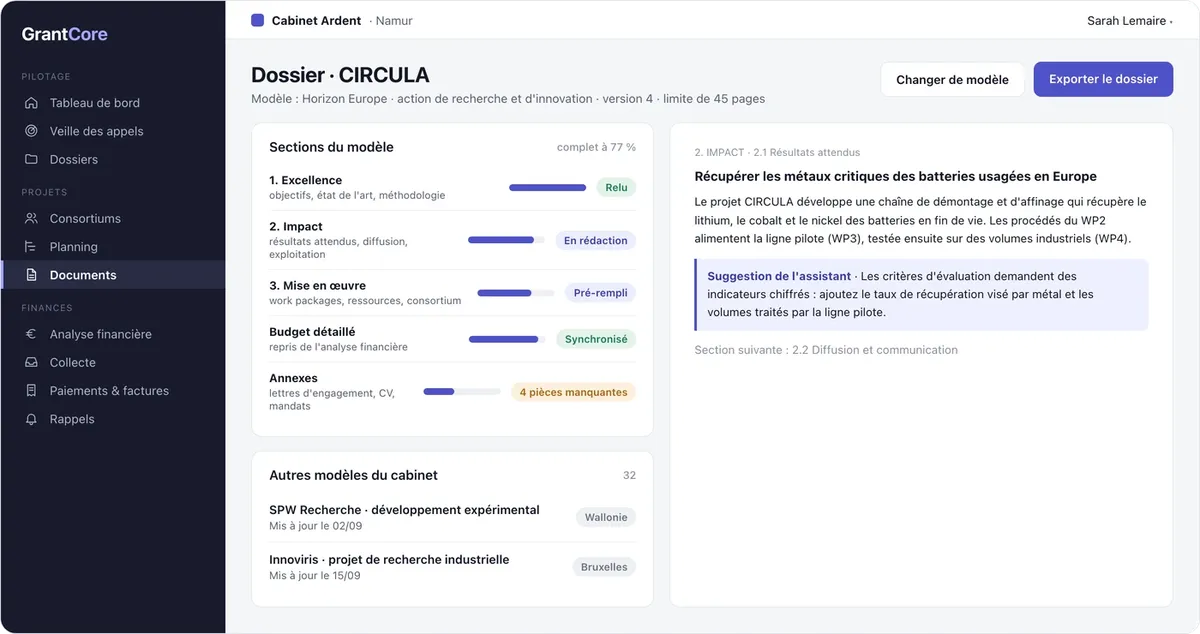This screenshot has width=1200, height=634.
Task: Open the Annexes section
Action: 452,392
